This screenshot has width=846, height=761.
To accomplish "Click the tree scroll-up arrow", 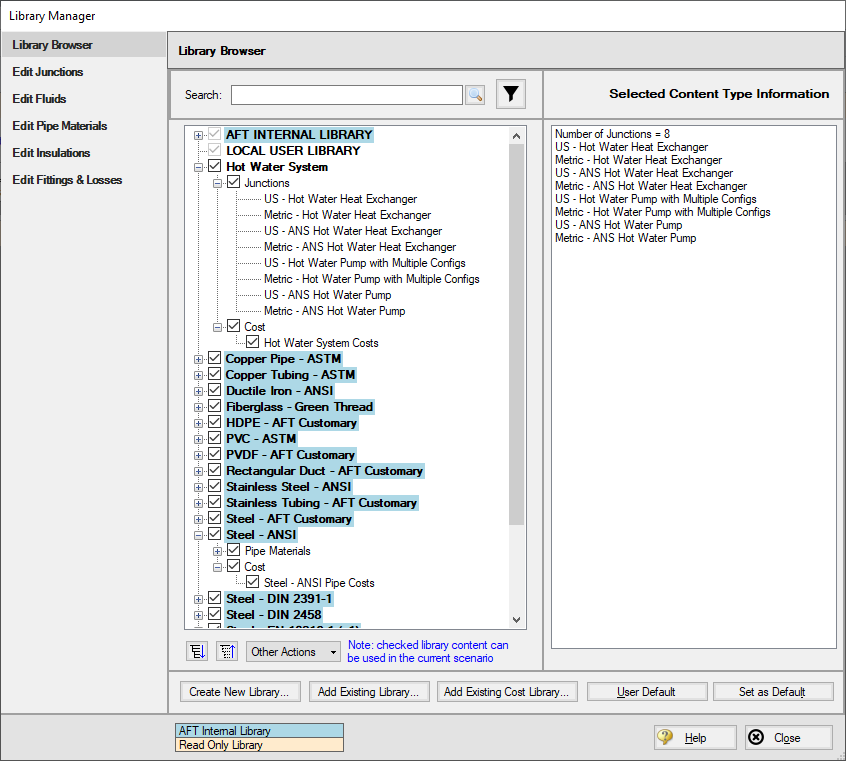I will pyautogui.click(x=516, y=136).
